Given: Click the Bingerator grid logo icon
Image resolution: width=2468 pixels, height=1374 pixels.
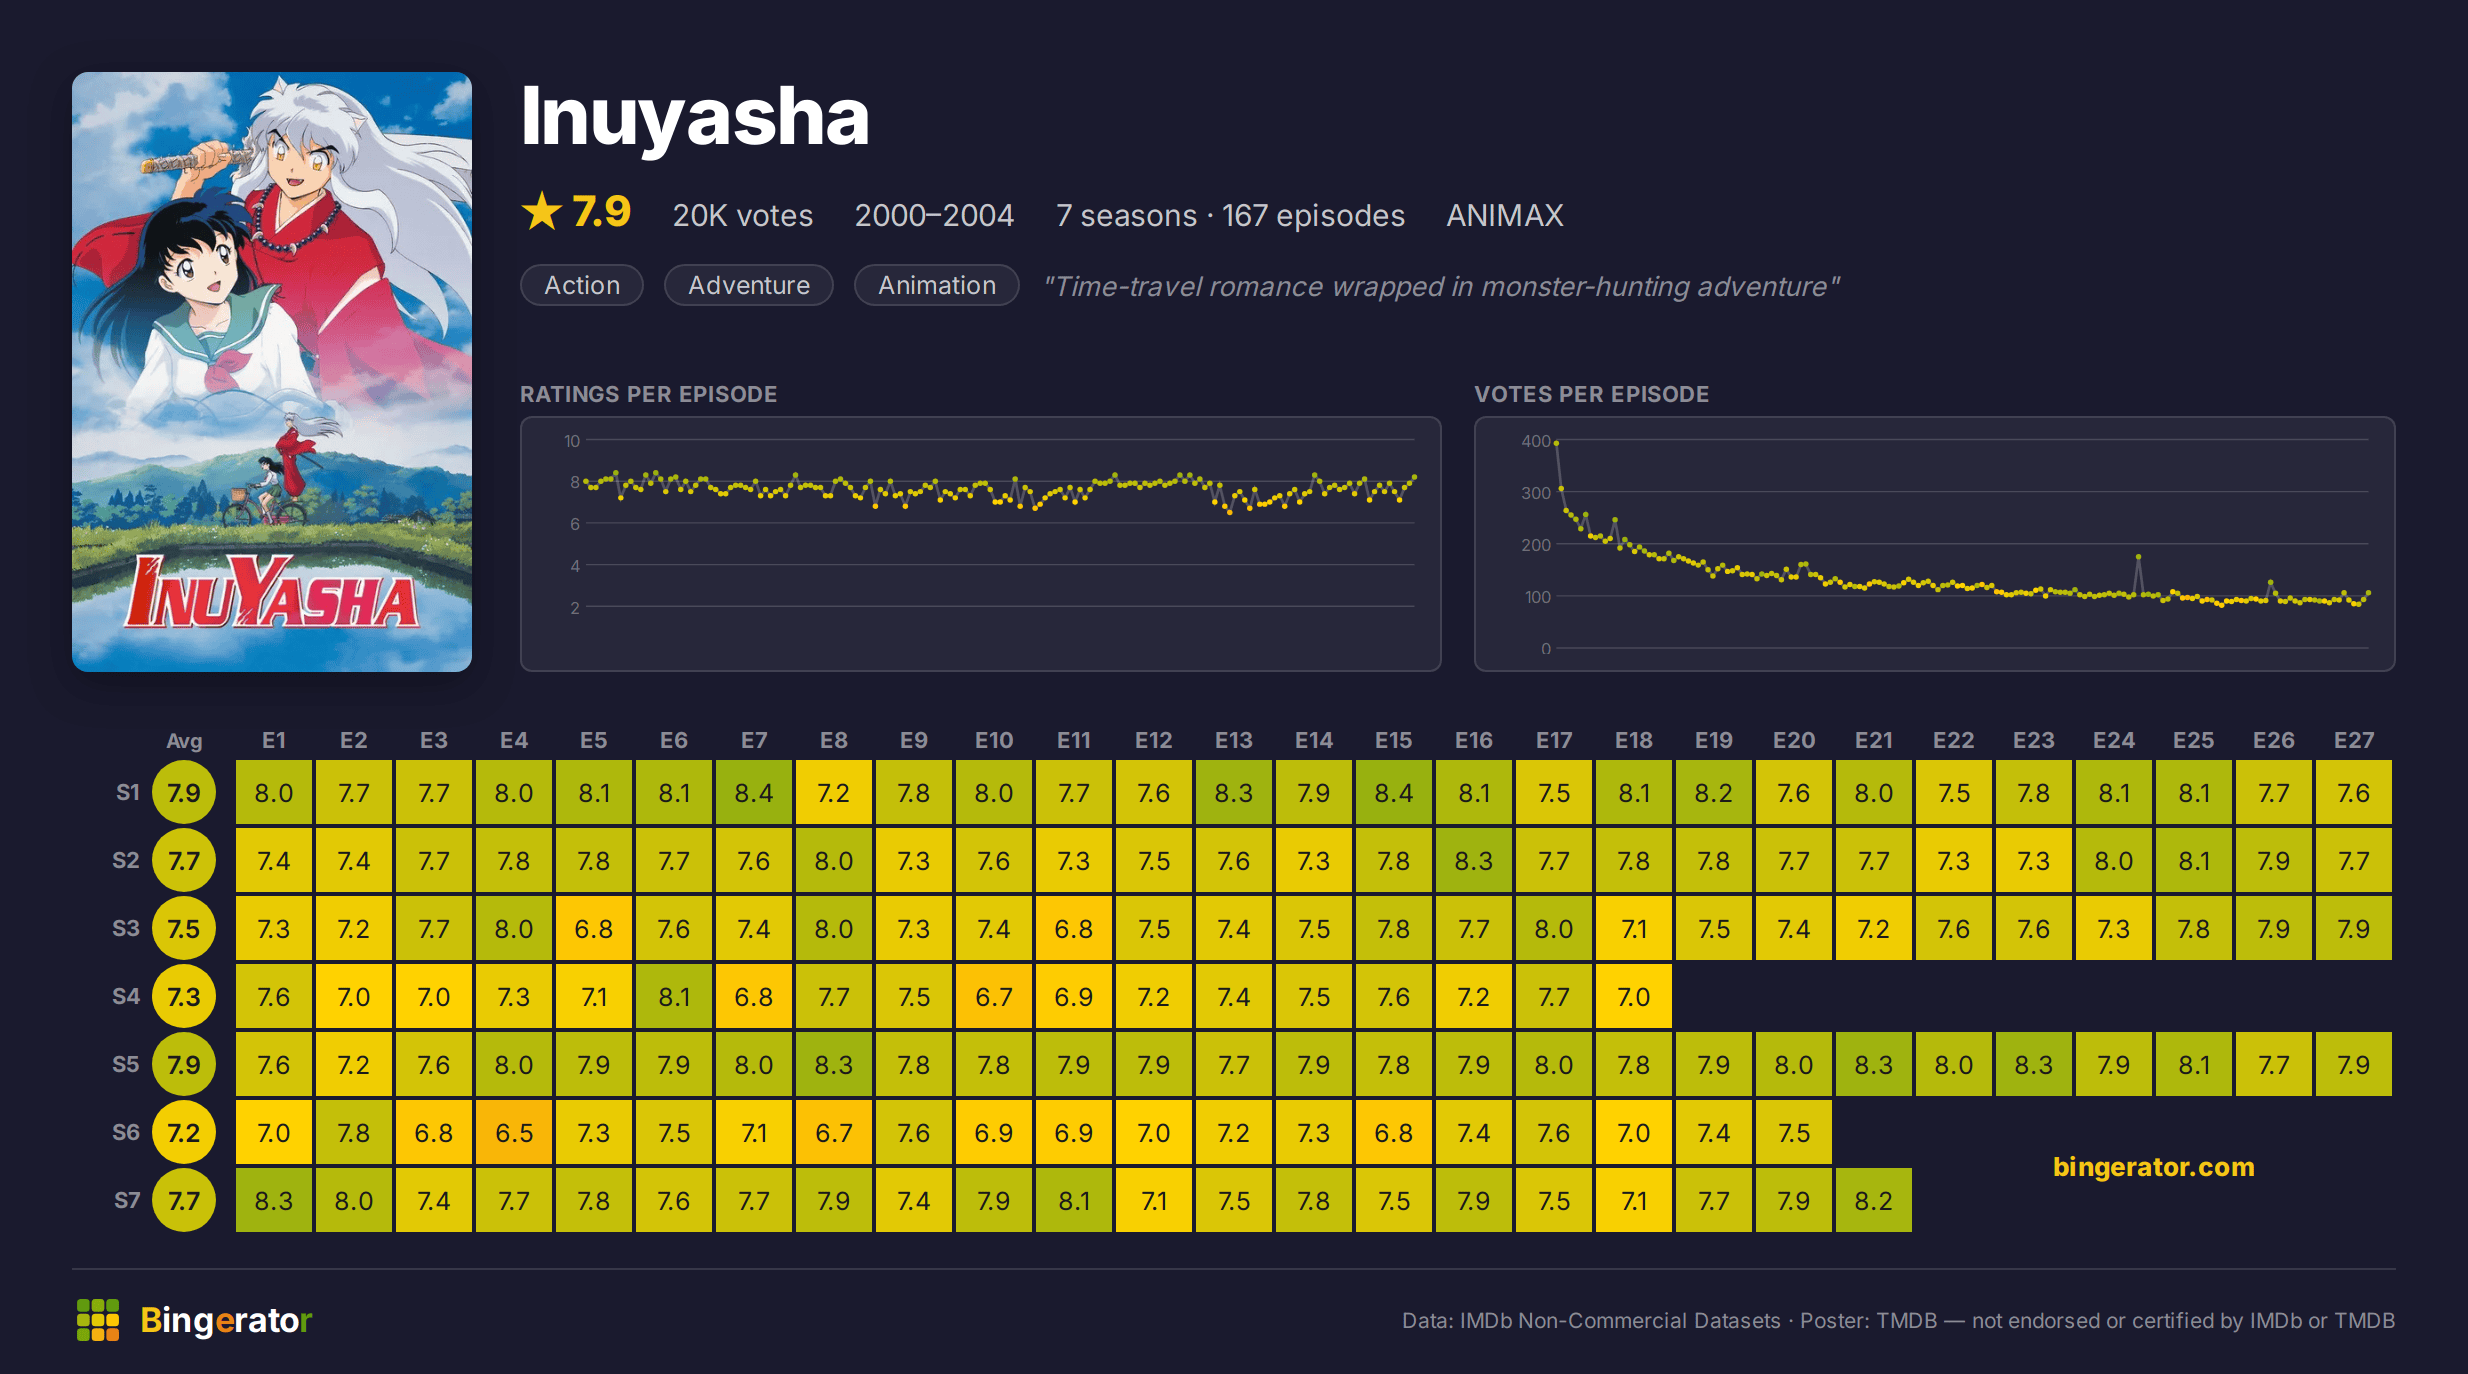Looking at the screenshot, I should coord(98,1320).
